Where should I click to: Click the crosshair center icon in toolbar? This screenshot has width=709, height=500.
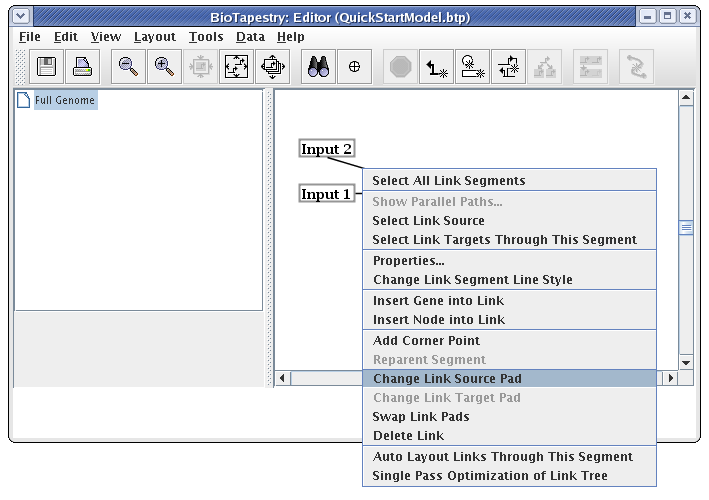354,67
